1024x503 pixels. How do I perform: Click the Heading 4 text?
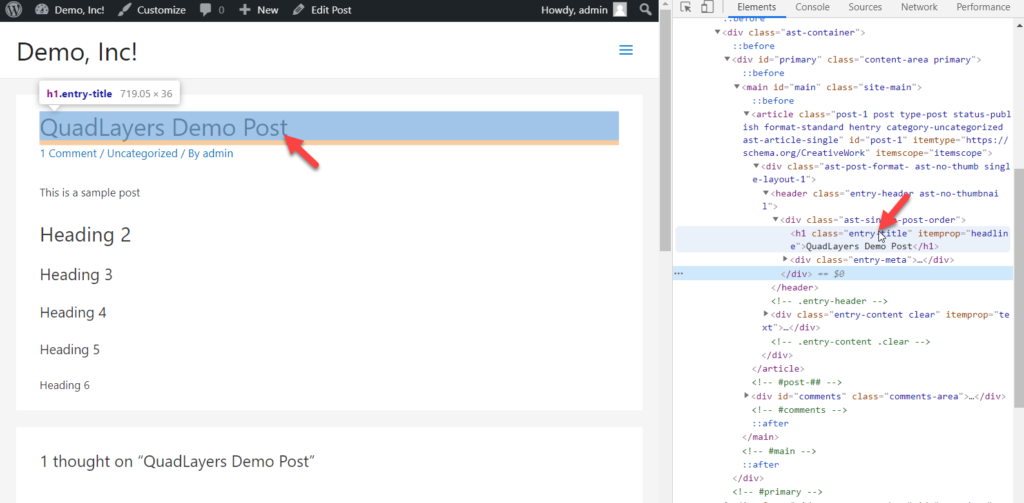click(73, 312)
